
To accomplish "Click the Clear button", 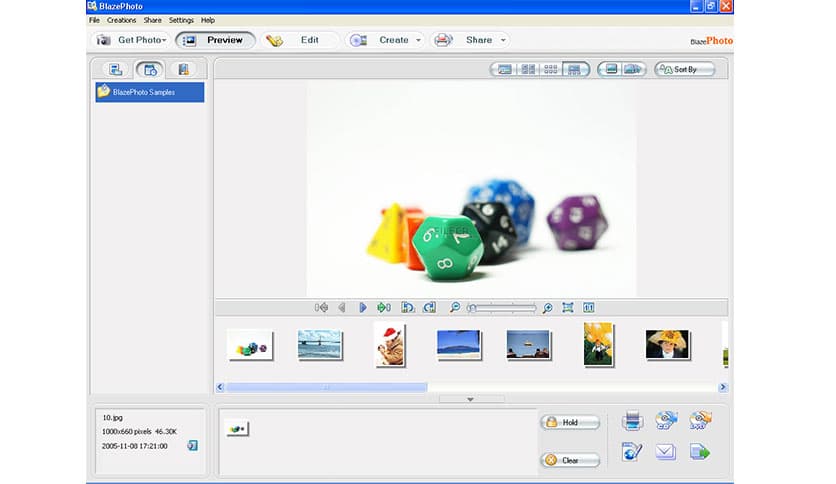I will (570, 461).
